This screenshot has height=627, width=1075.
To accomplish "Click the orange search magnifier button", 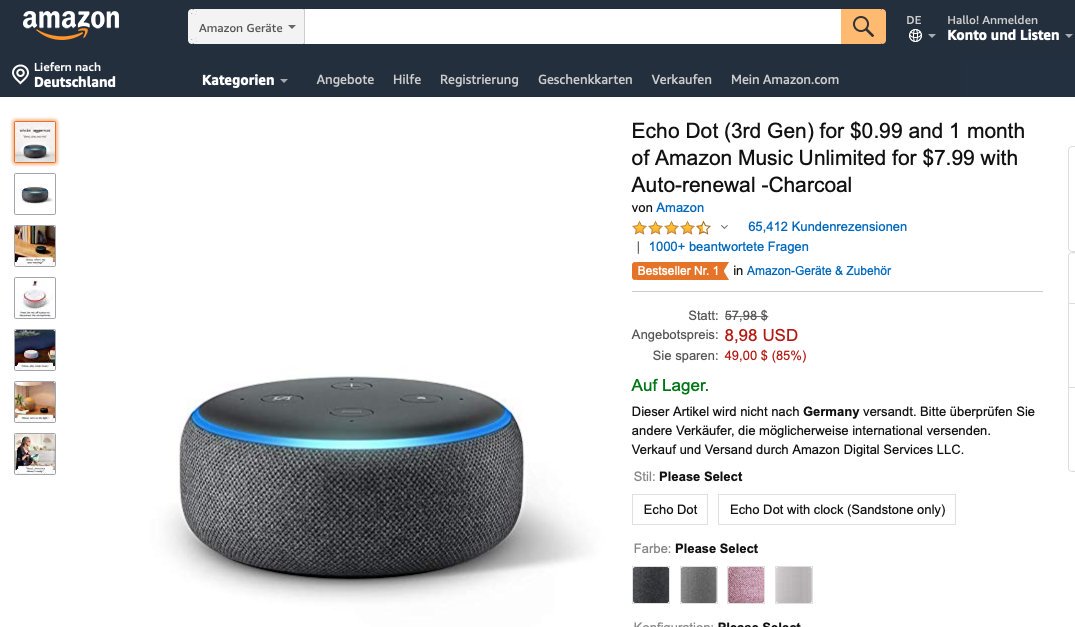I will 862,27.
